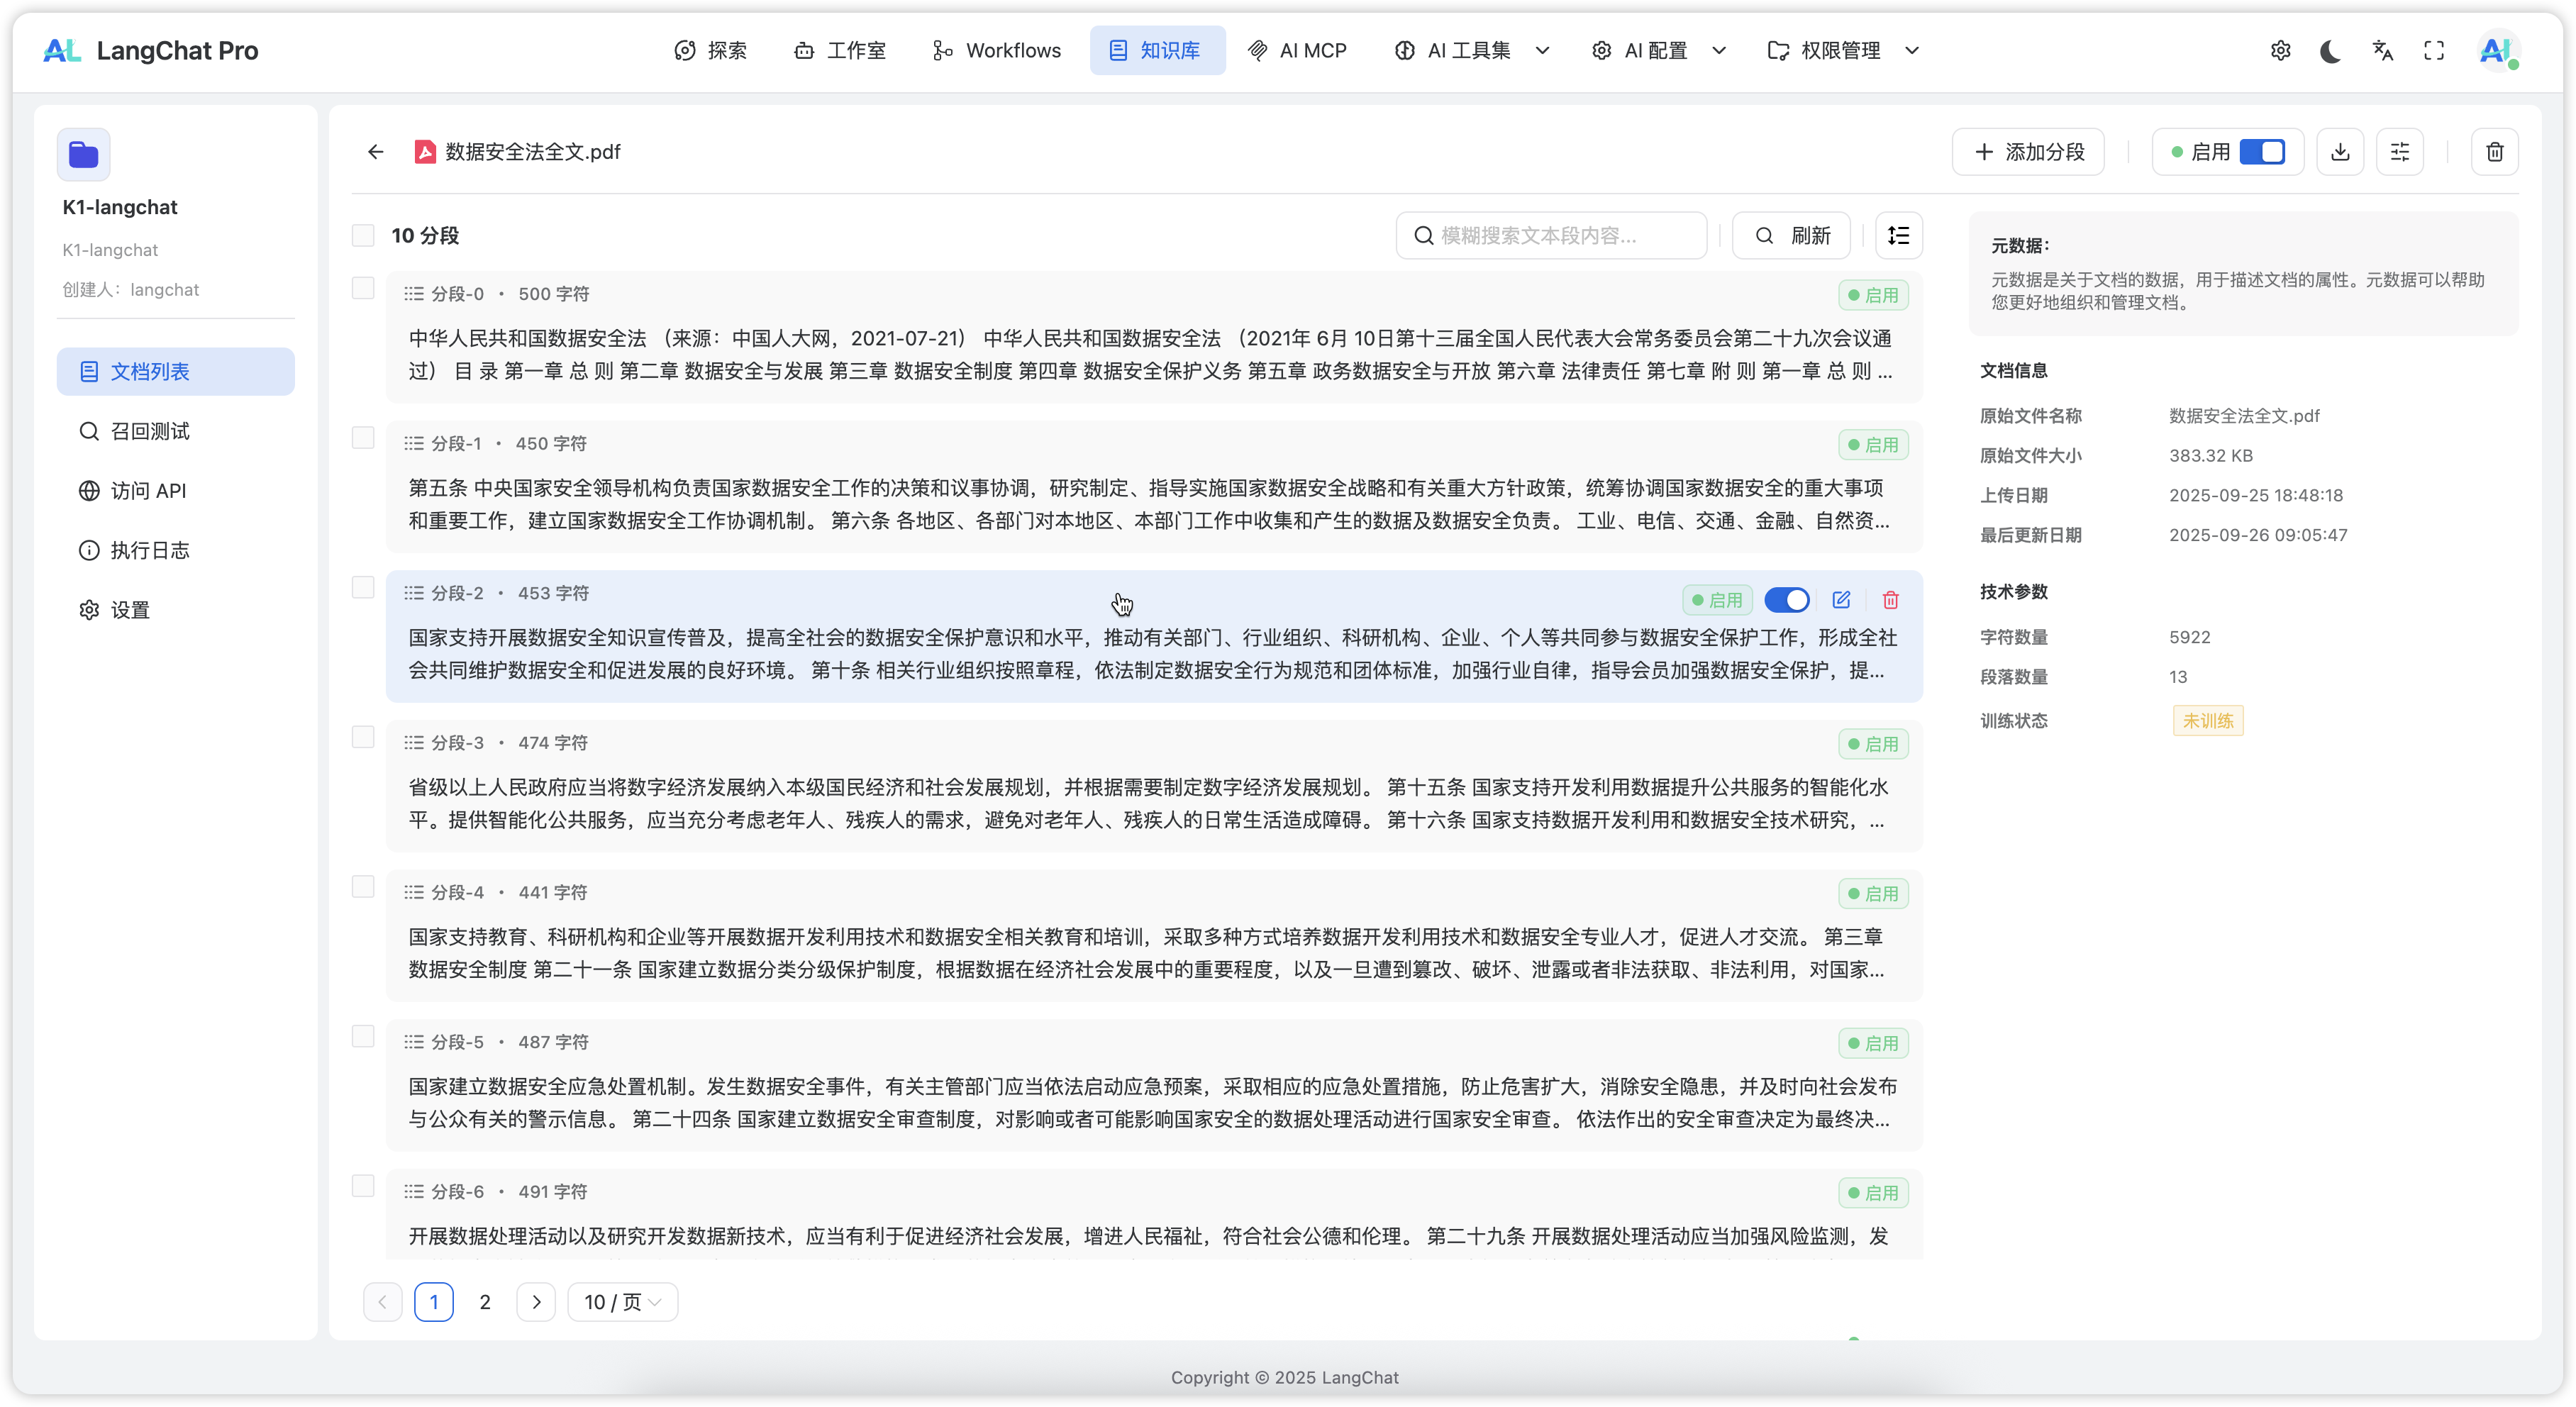
Task: Click the back arrow beside the PDF name
Action: pos(375,152)
